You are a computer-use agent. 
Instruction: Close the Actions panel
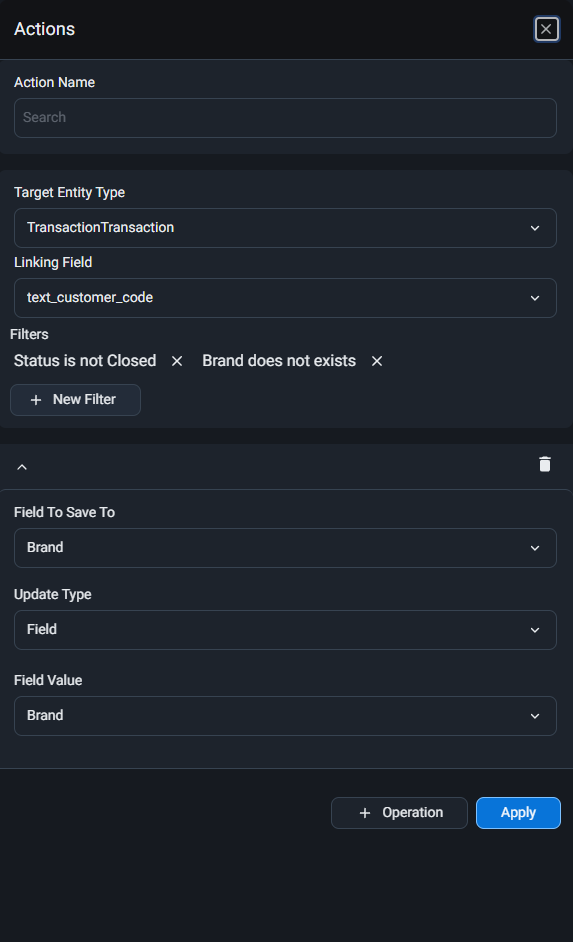click(547, 29)
